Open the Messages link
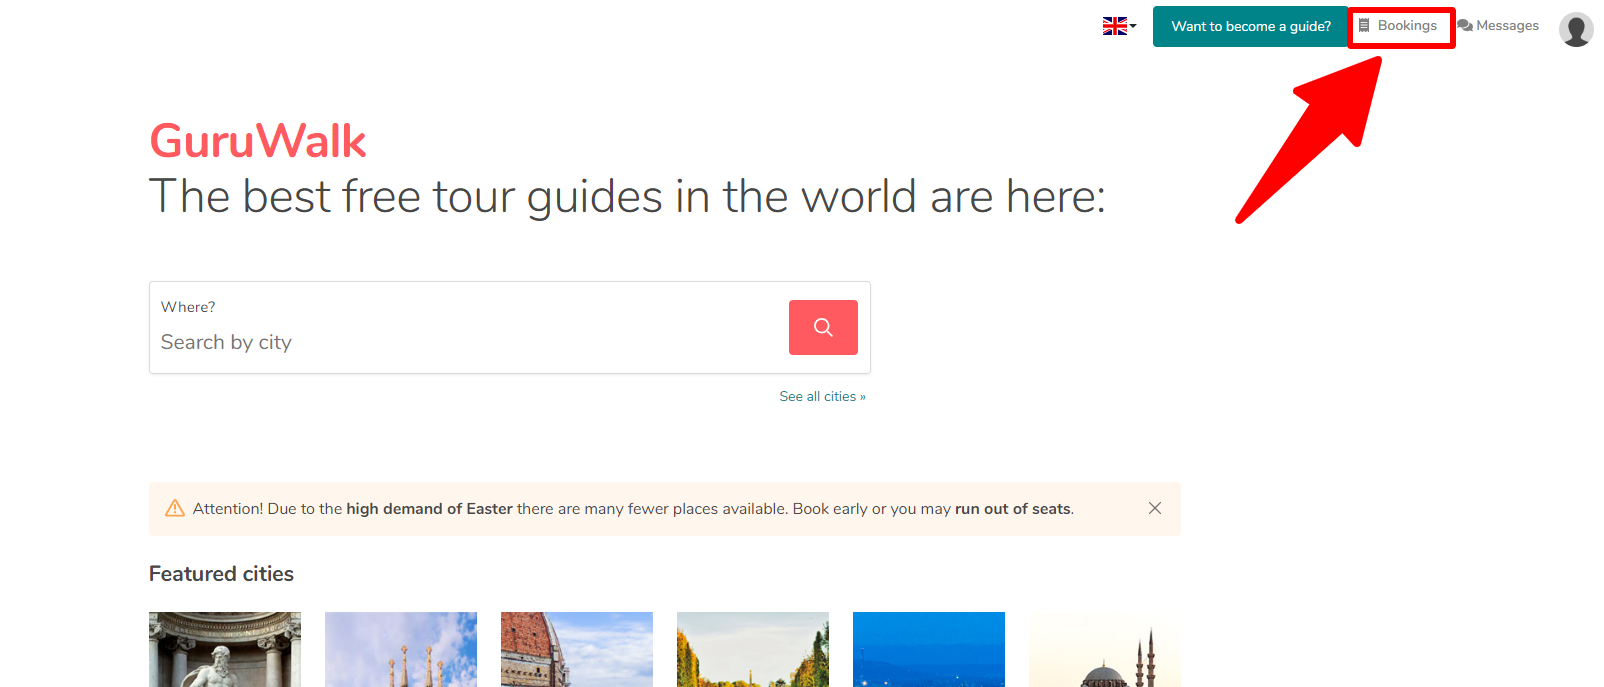The image size is (1604, 687). click(1498, 26)
